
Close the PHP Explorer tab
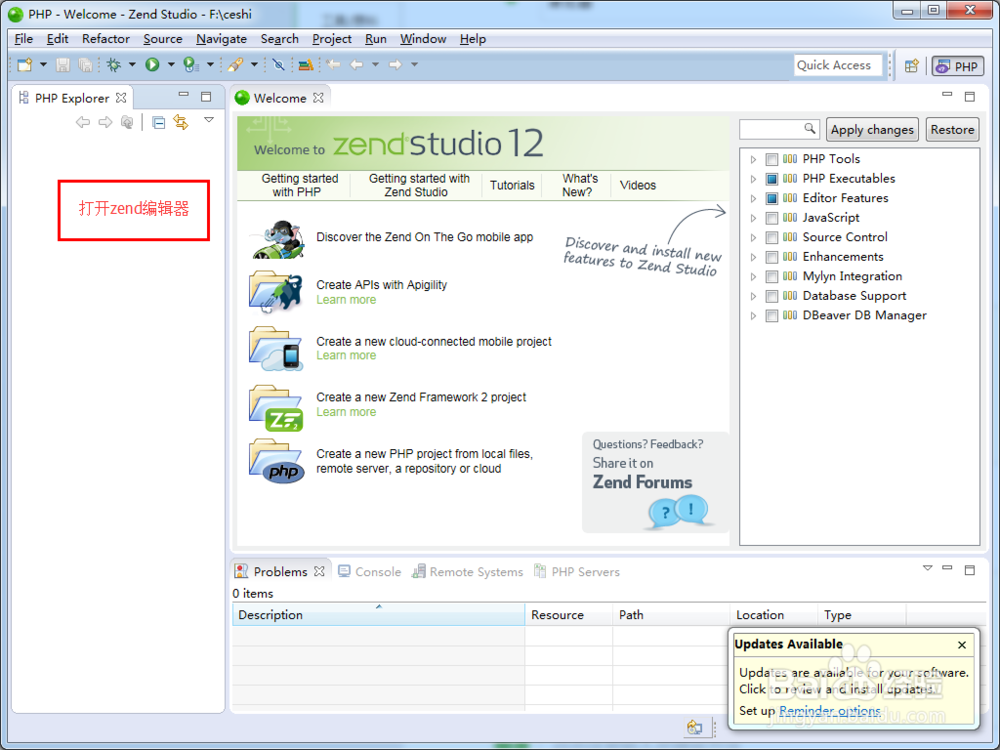(121, 98)
